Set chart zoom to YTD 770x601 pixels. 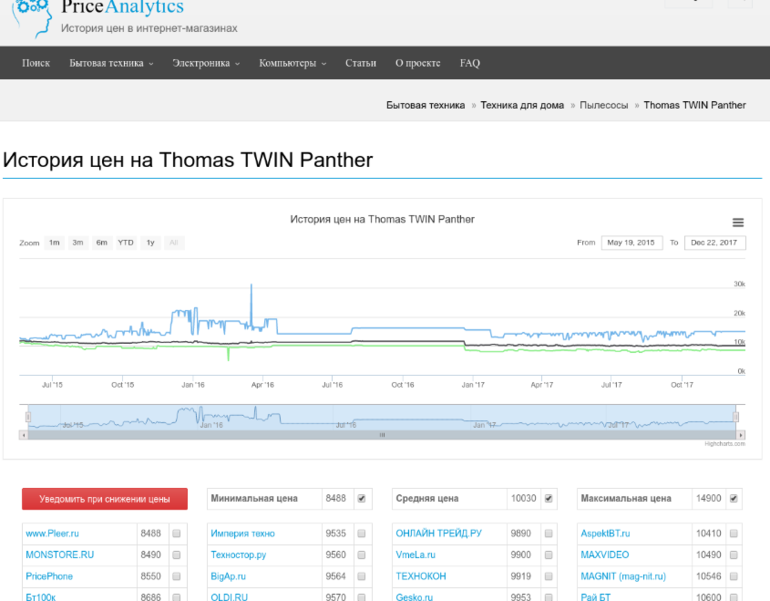pyautogui.click(x=126, y=243)
